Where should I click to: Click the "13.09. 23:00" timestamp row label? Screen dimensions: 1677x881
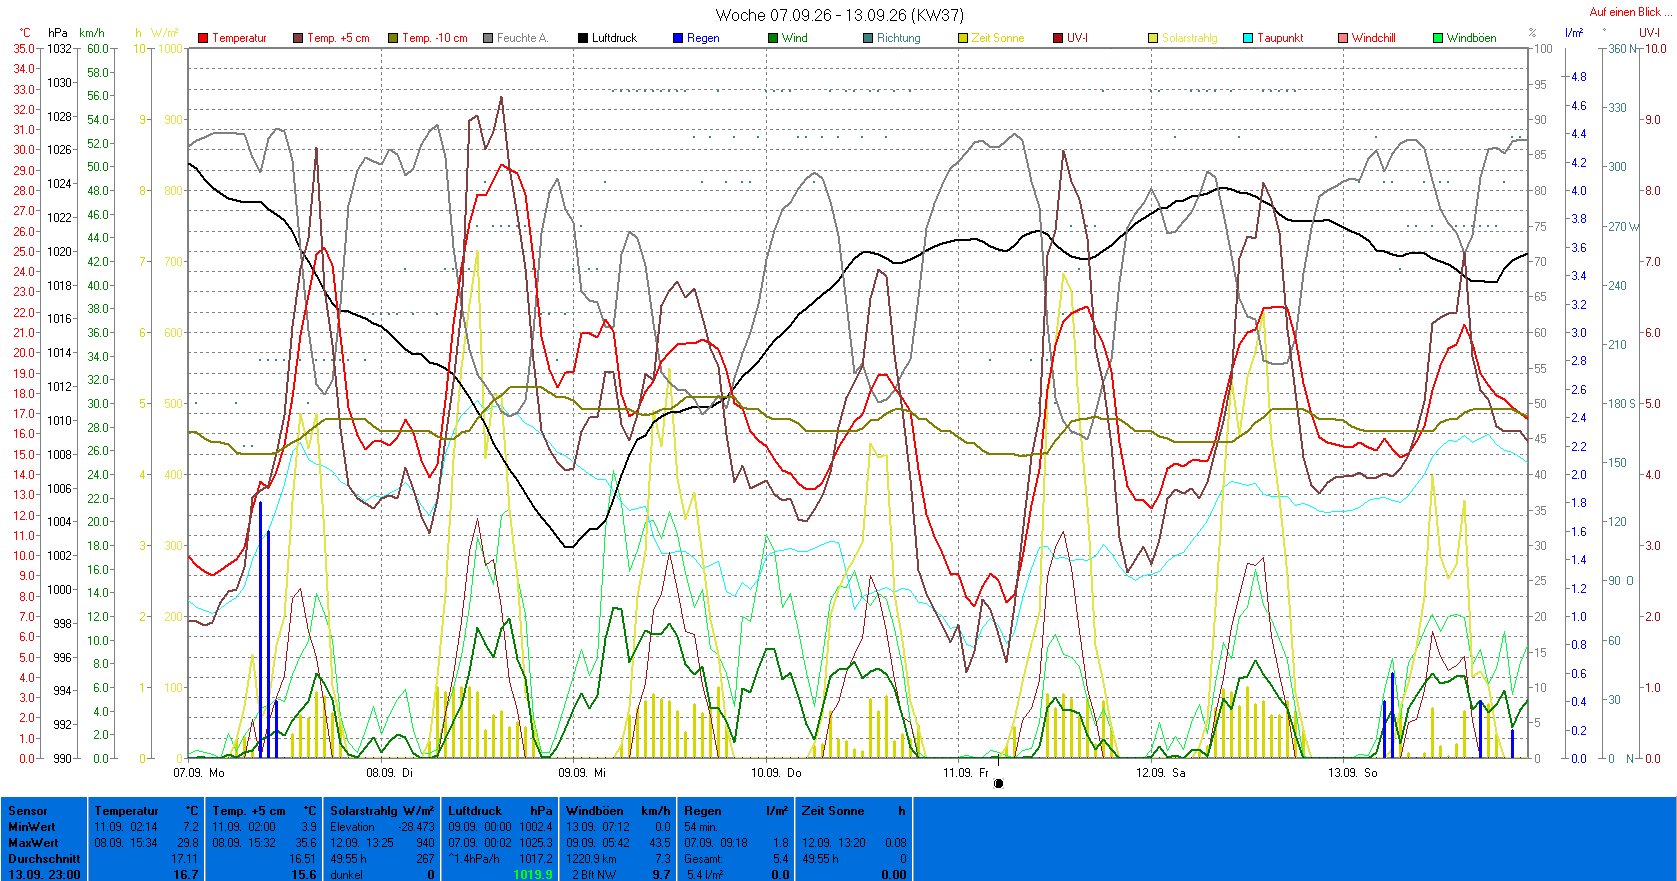[x=44, y=875]
